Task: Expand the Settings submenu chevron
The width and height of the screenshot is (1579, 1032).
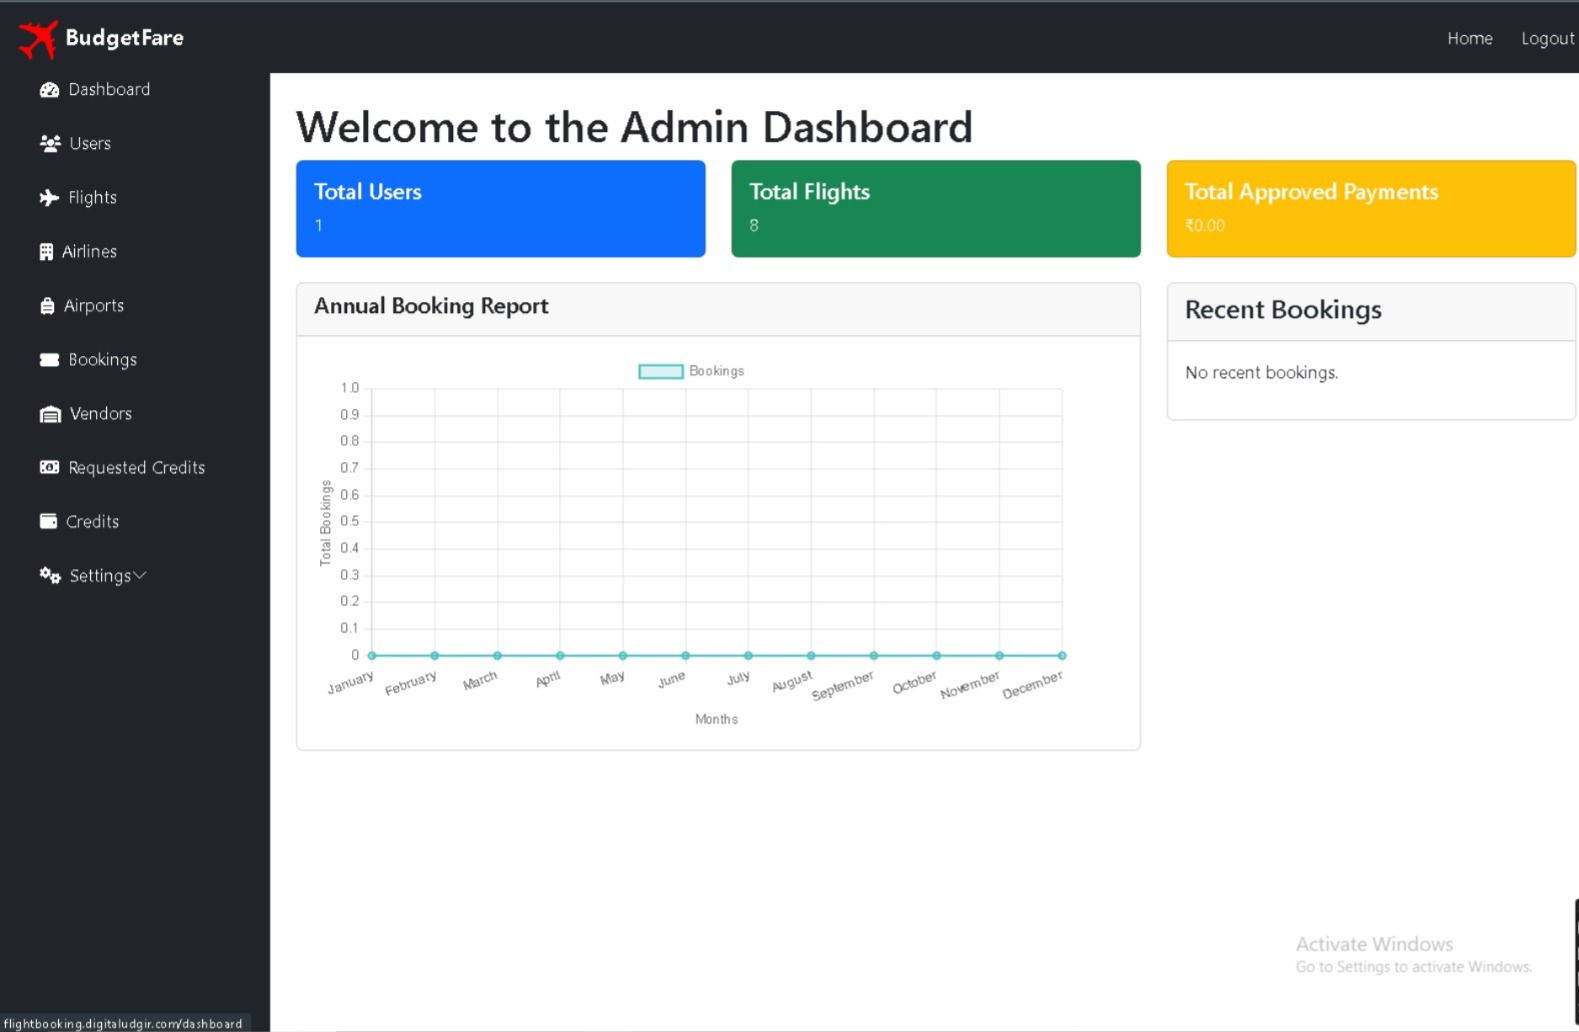Action: [140, 576]
